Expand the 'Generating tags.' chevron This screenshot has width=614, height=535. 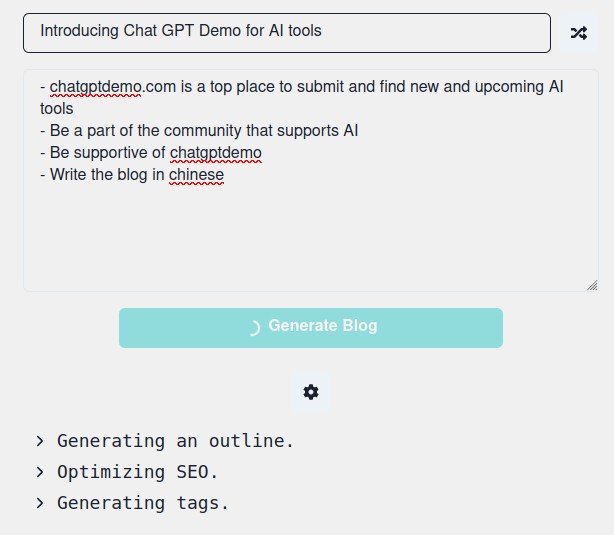point(40,503)
